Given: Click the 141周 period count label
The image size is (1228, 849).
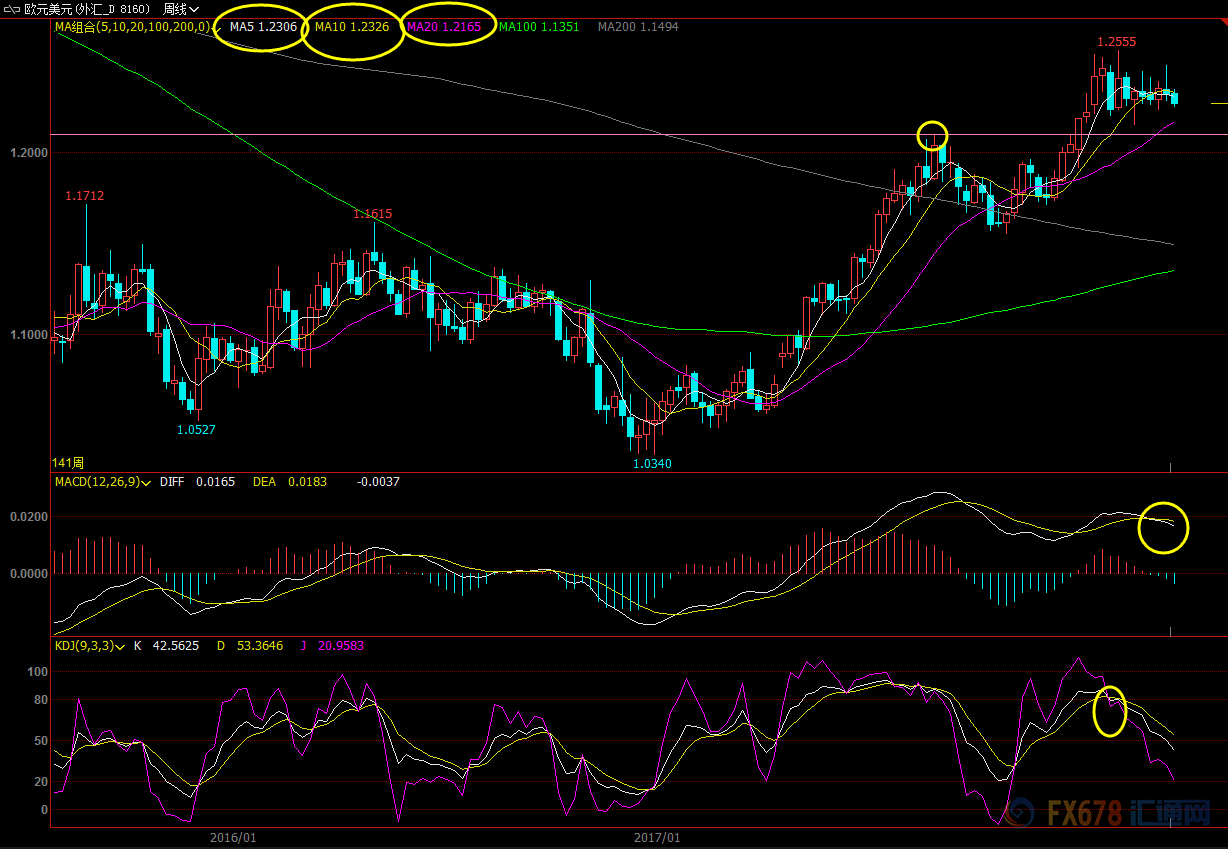Looking at the screenshot, I should 68,463.
